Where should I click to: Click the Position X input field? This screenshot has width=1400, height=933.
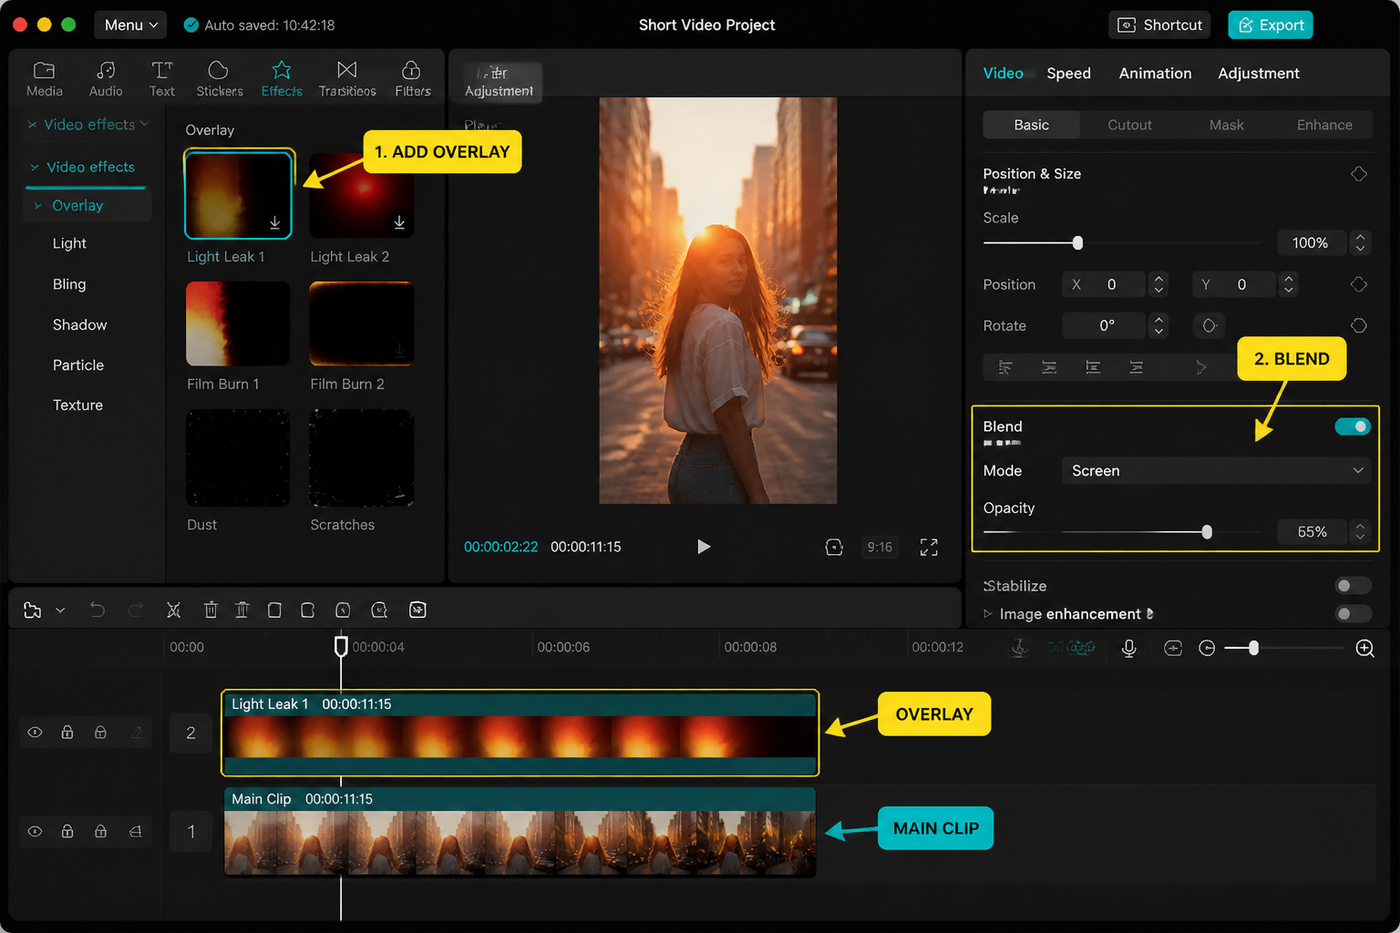pyautogui.click(x=1103, y=285)
